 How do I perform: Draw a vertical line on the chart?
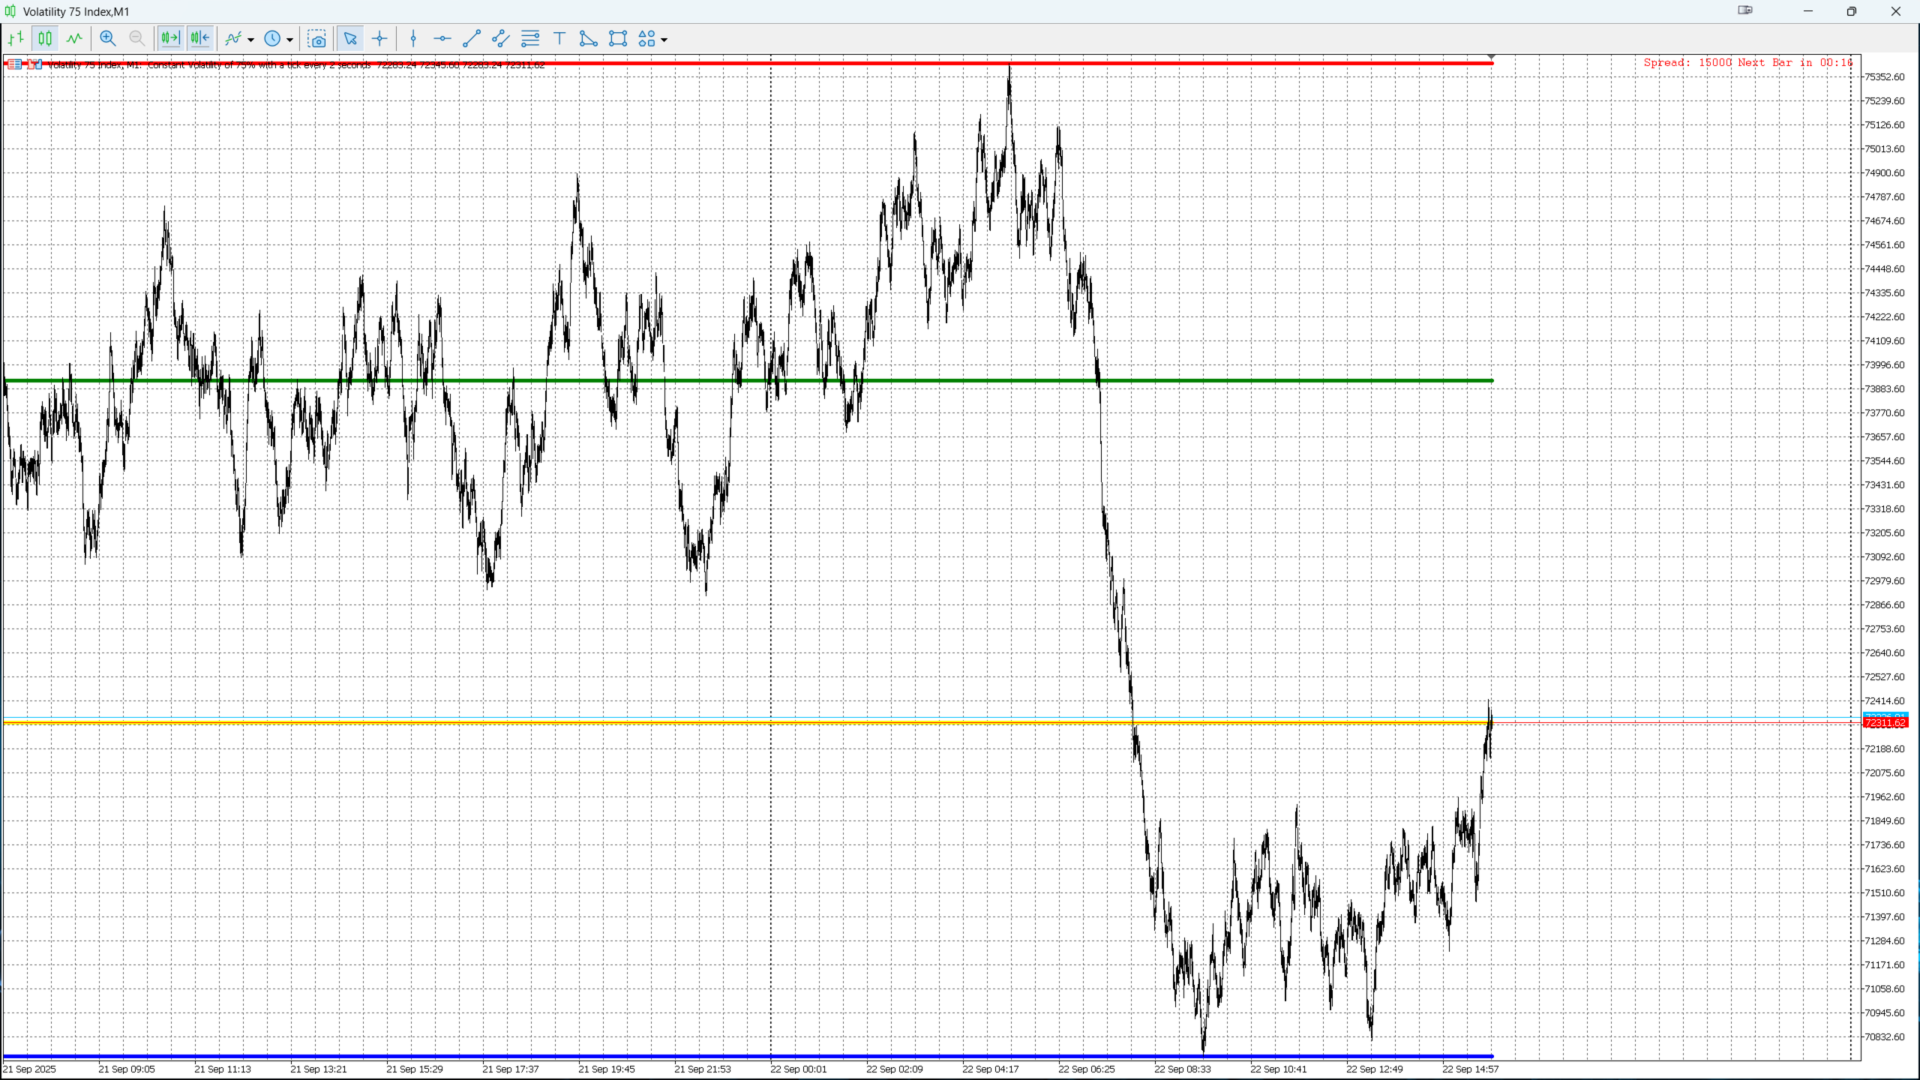tap(413, 39)
